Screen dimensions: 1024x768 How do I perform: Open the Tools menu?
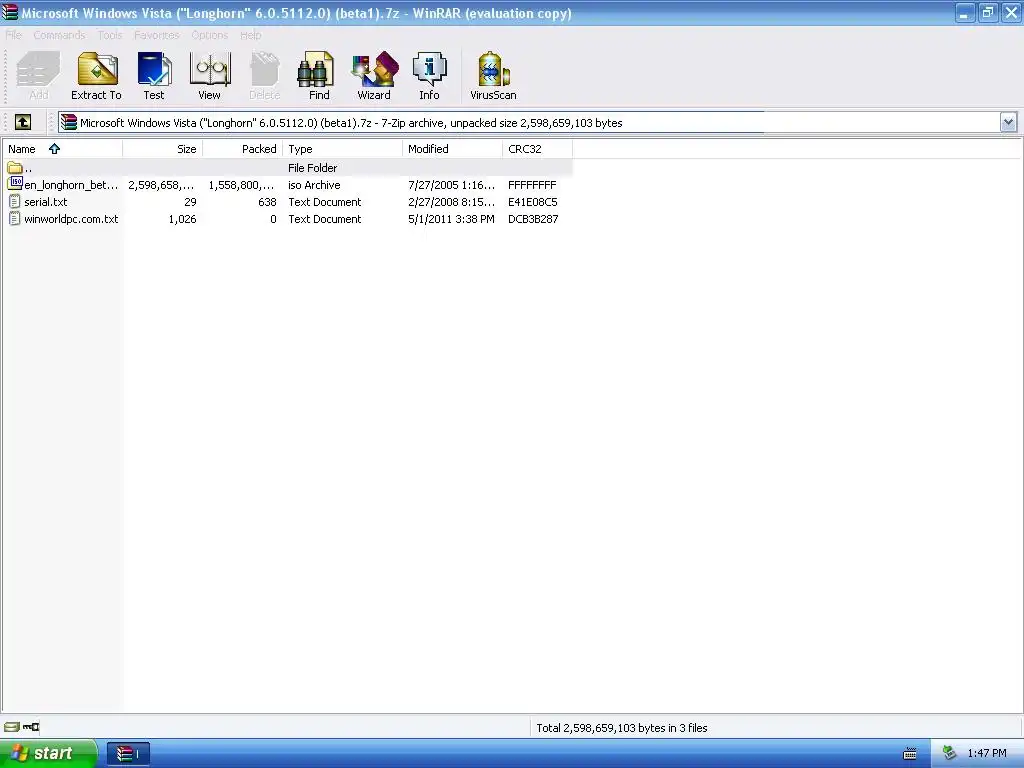110,35
